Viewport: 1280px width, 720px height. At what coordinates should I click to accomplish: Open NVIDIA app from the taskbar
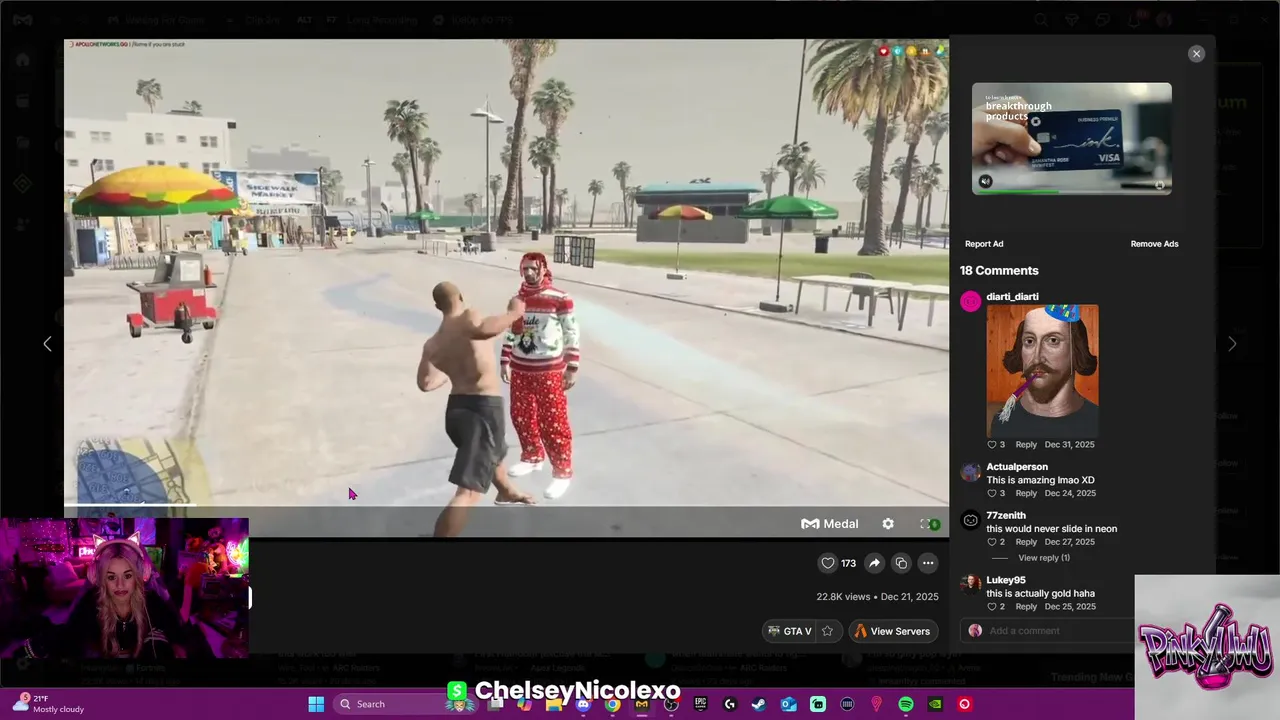[x=935, y=704]
